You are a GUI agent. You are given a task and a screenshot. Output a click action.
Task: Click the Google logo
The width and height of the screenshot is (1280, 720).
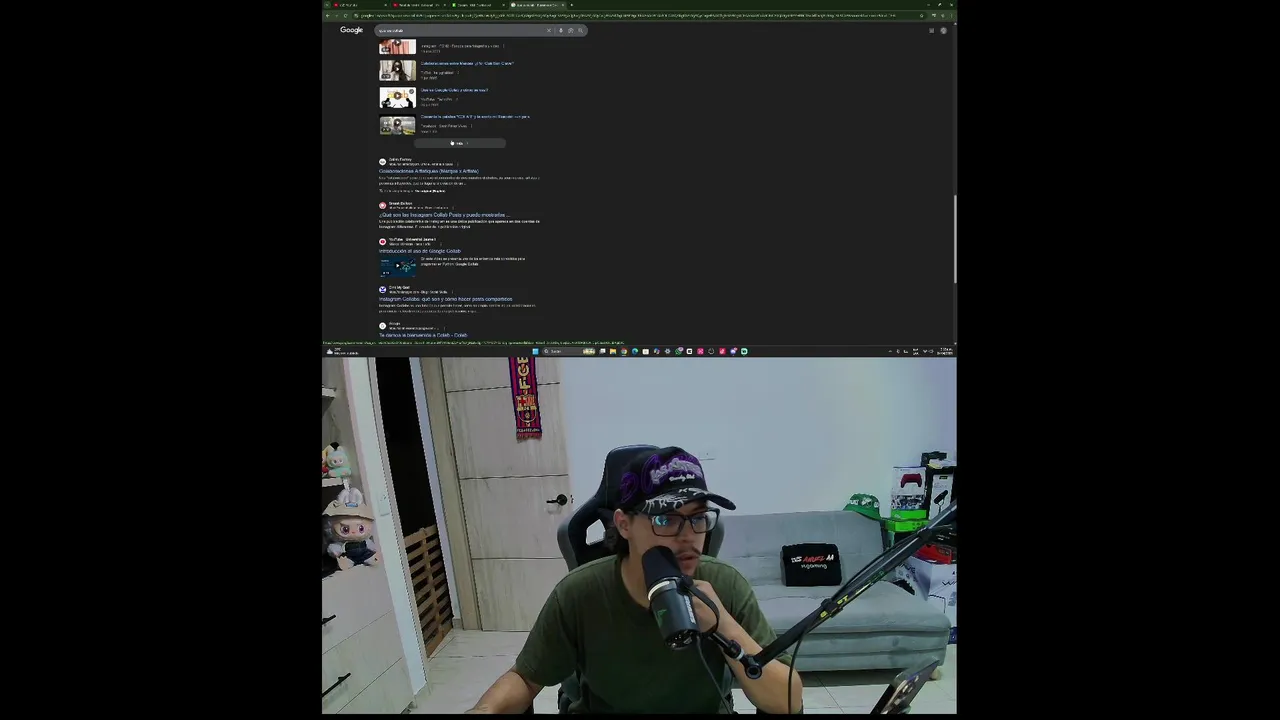click(x=351, y=30)
